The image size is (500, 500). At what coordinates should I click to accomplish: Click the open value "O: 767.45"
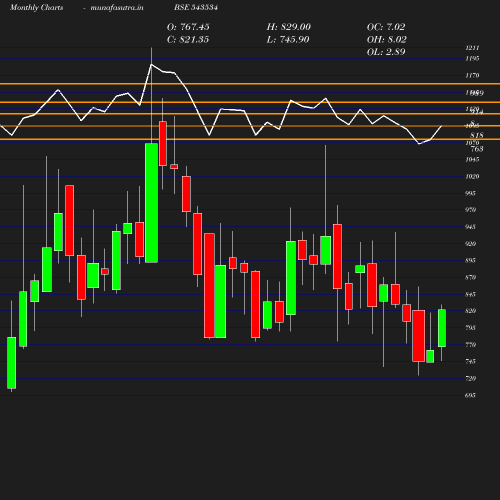click(188, 27)
